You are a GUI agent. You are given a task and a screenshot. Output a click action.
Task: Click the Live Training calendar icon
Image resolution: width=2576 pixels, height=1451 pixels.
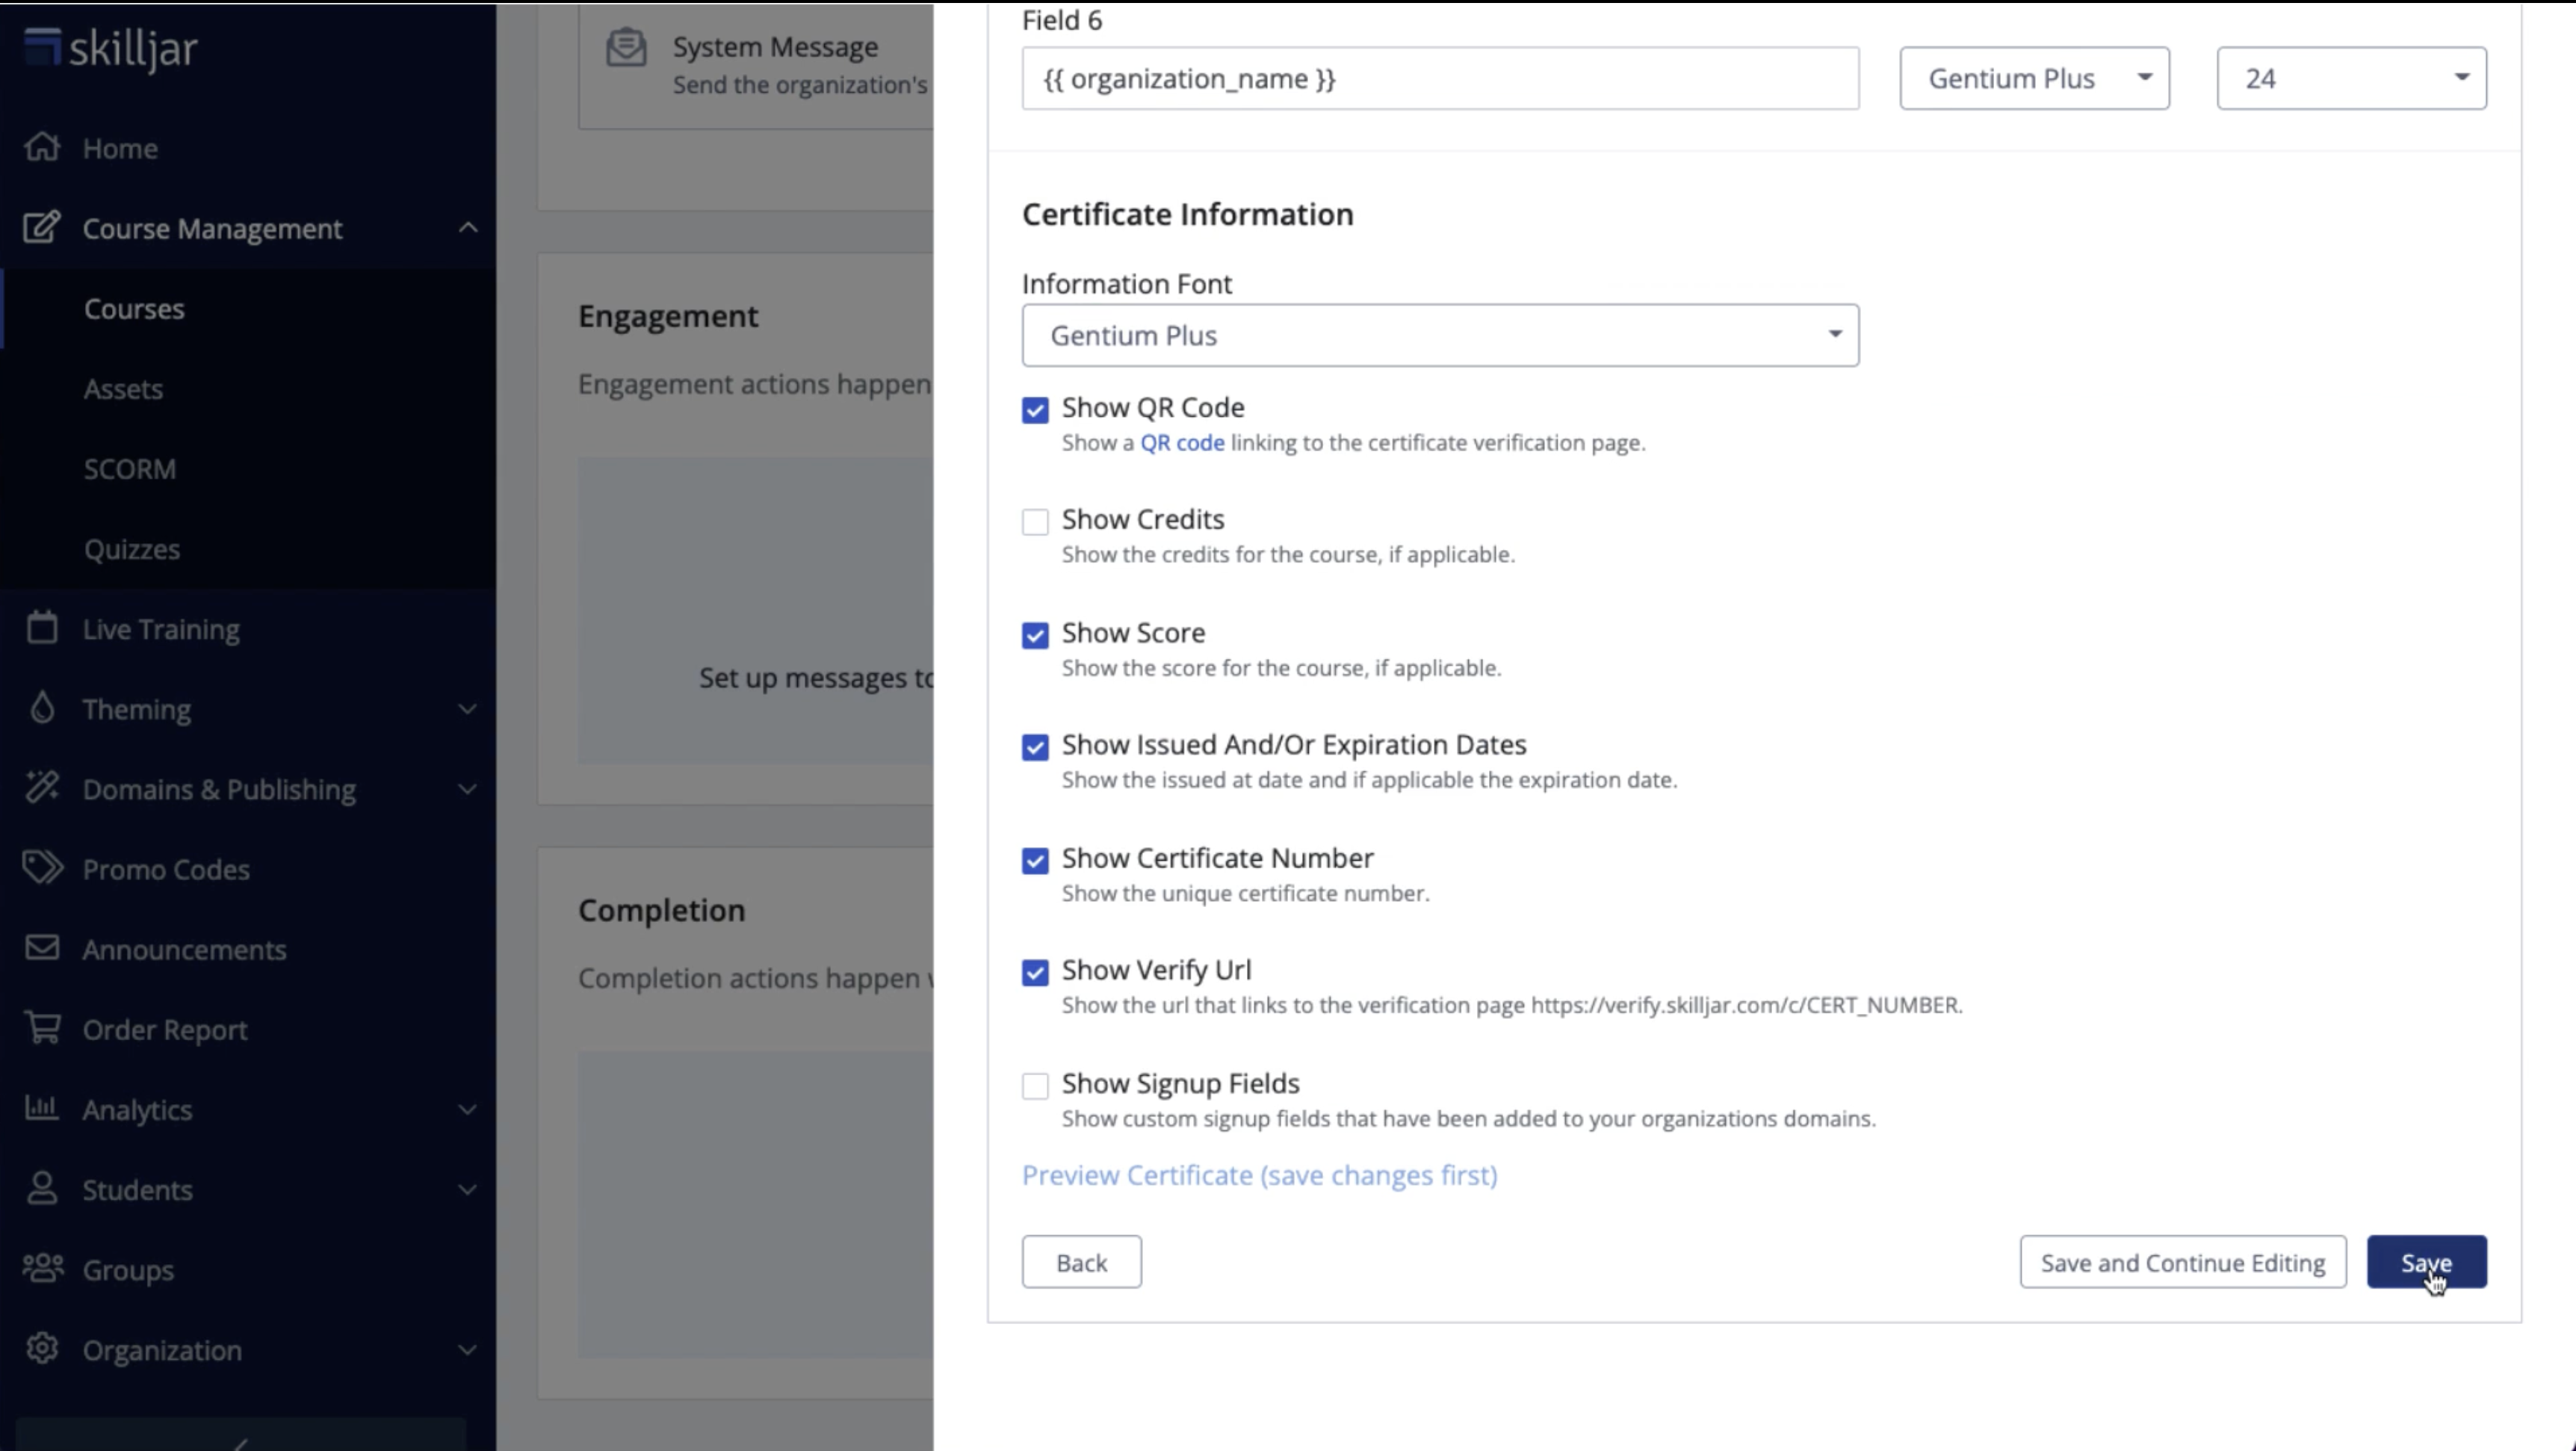42,628
